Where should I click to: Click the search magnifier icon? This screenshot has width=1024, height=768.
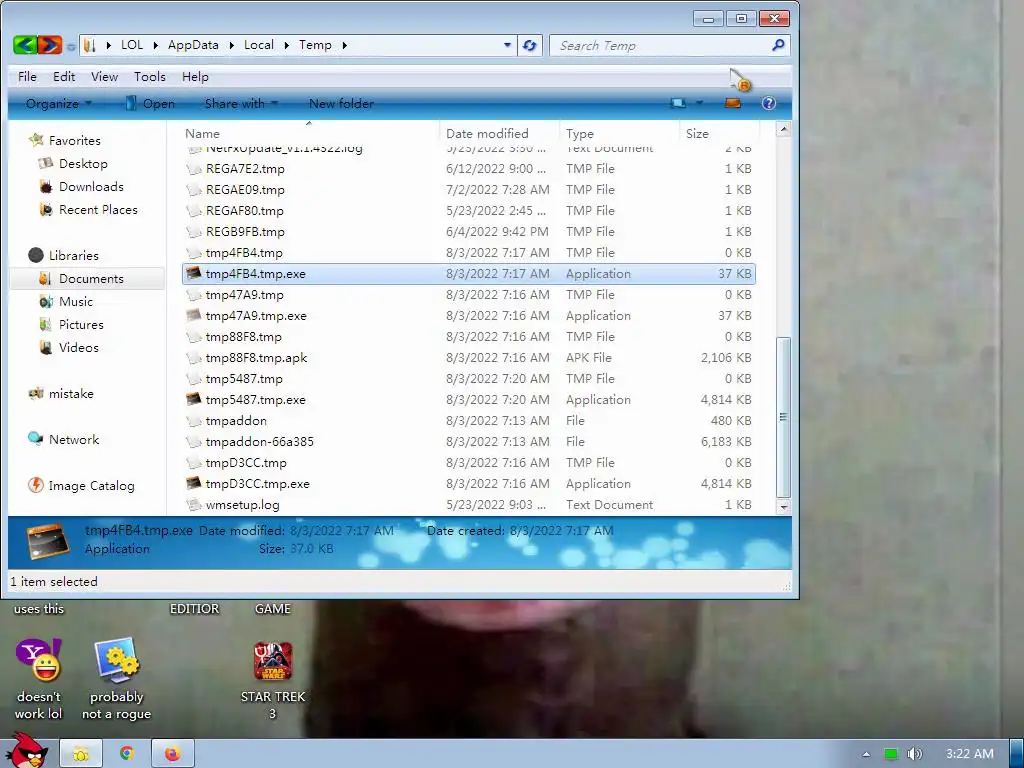coord(777,45)
